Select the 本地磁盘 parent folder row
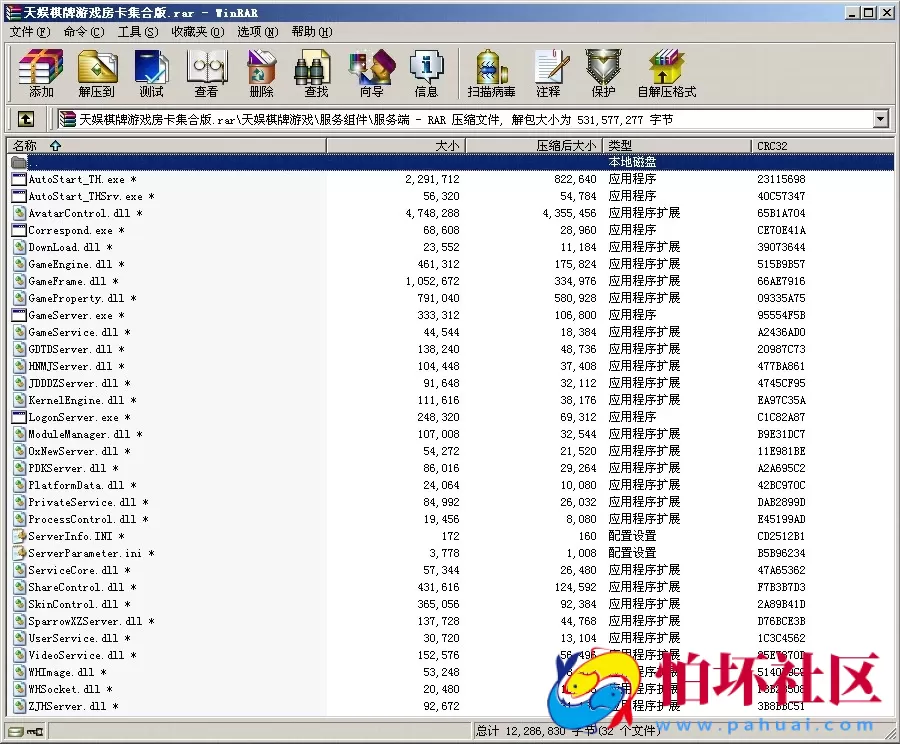This screenshot has width=900, height=744. tap(100, 162)
